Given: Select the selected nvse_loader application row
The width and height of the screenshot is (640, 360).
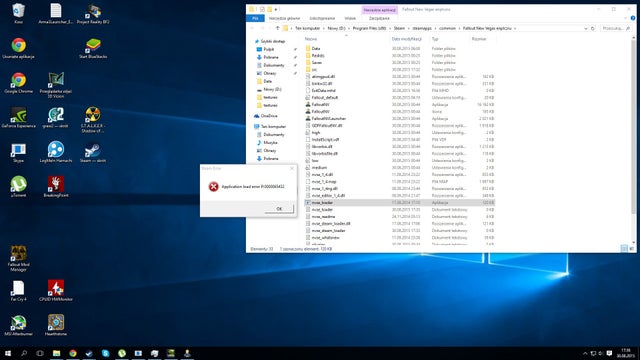Looking at the screenshot, I should 400,202.
